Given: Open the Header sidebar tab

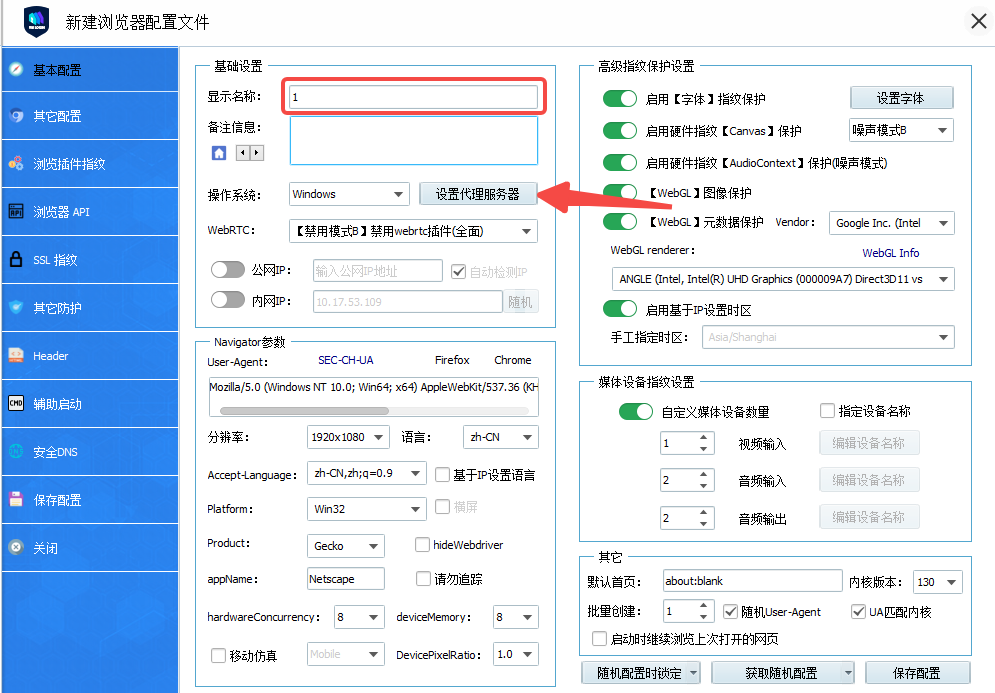Looking at the screenshot, I should click(50, 356).
